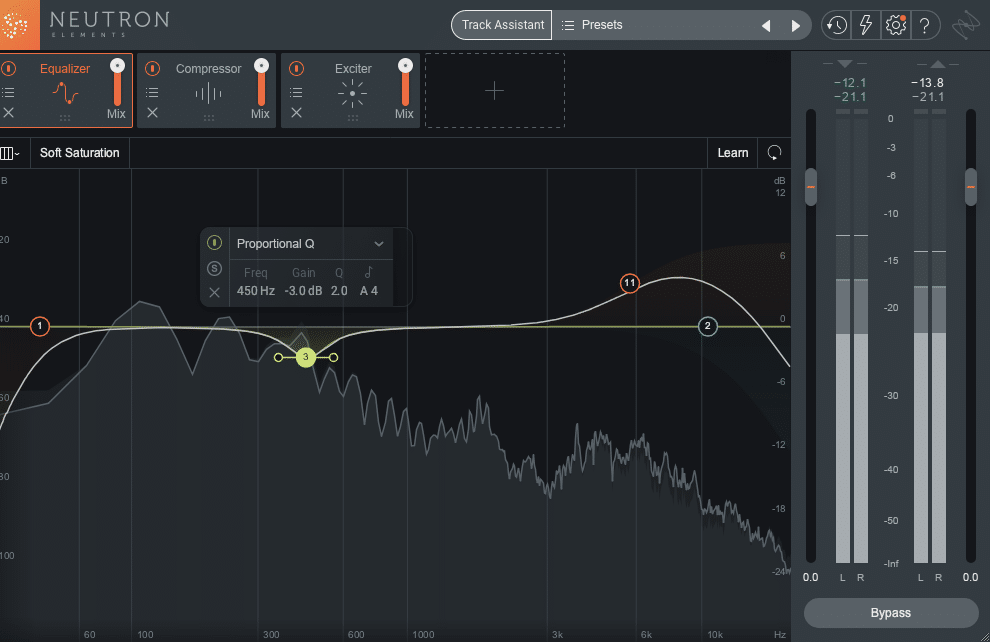Select EQ node 1

(40, 326)
